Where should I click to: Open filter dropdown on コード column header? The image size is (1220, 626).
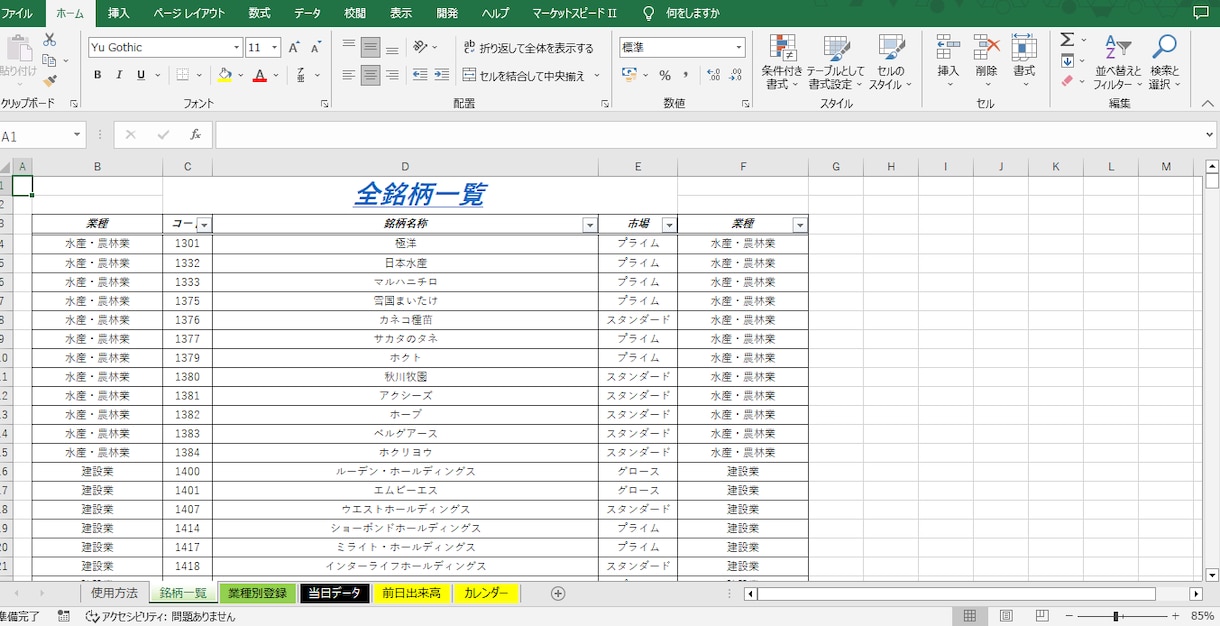(x=203, y=225)
